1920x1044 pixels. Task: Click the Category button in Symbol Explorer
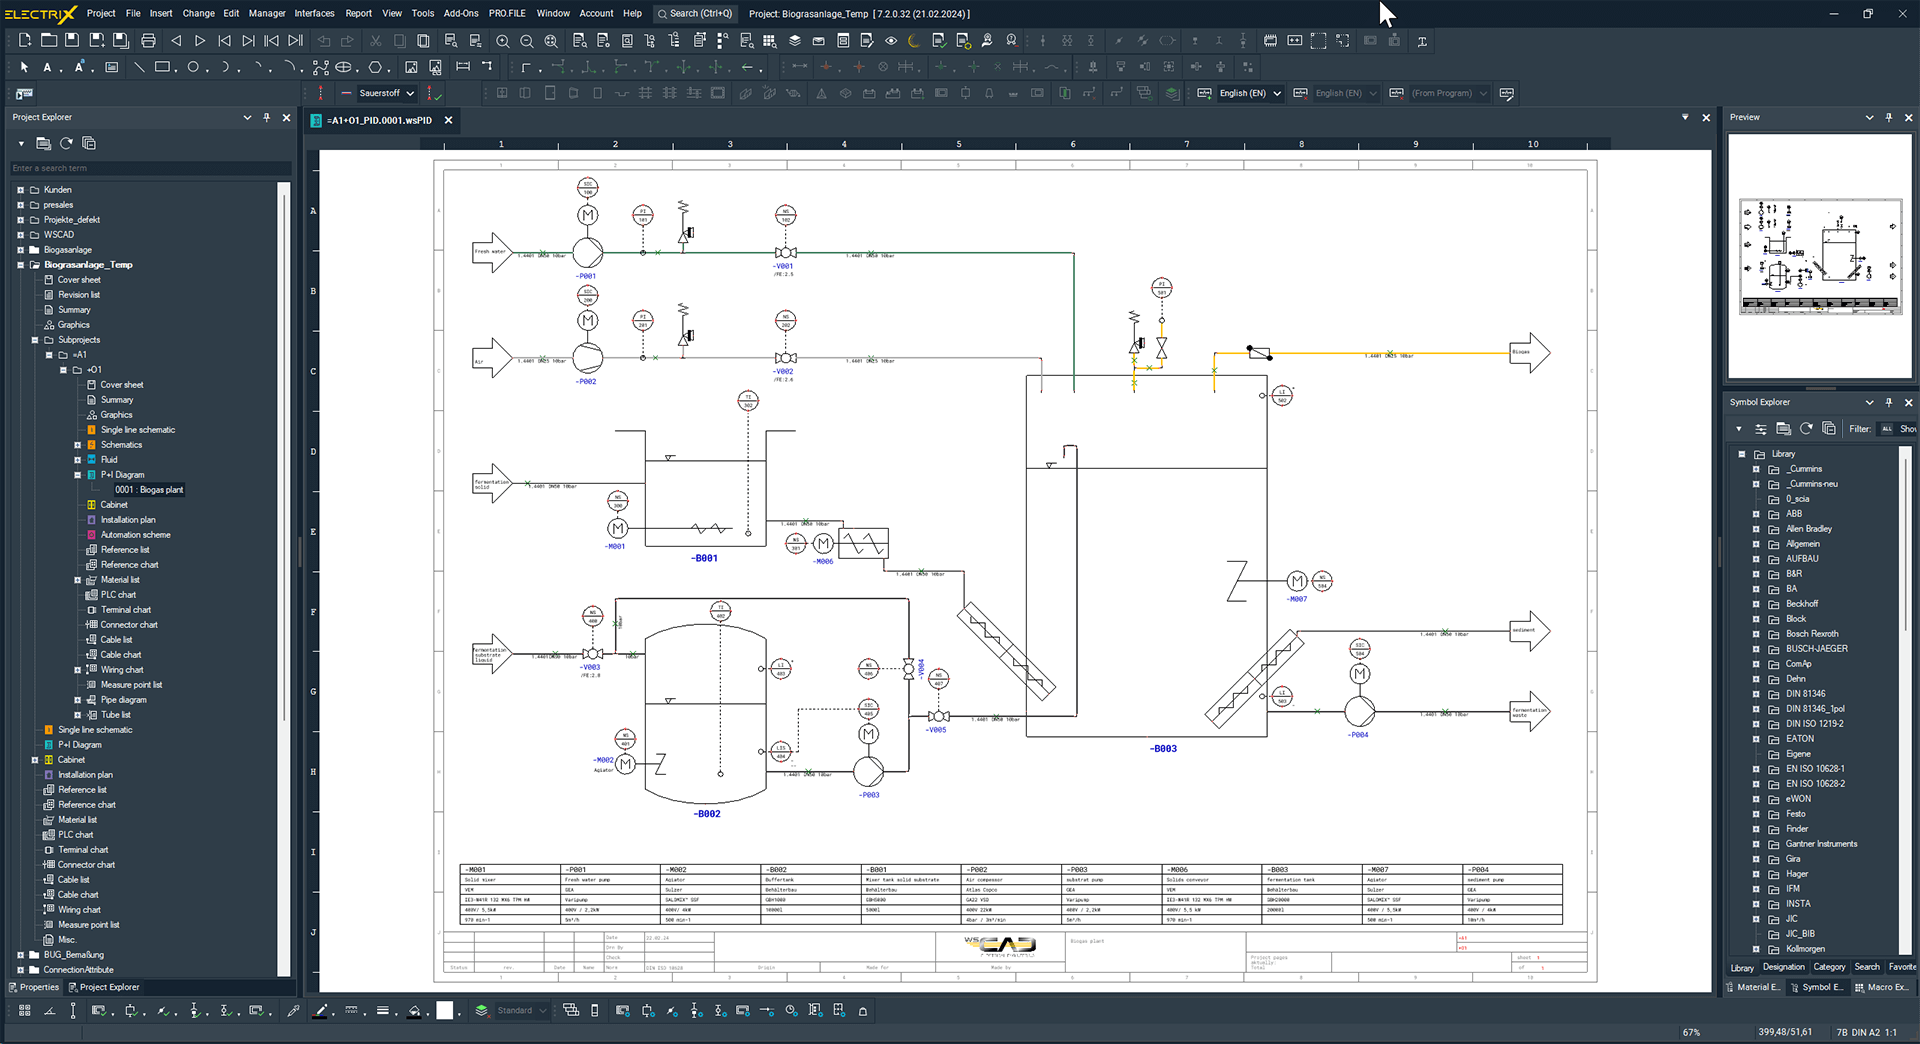coord(1829,967)
